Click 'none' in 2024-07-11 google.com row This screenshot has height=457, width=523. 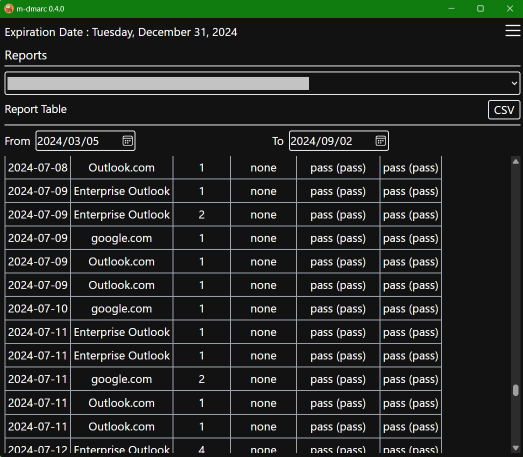click(263, 379)
